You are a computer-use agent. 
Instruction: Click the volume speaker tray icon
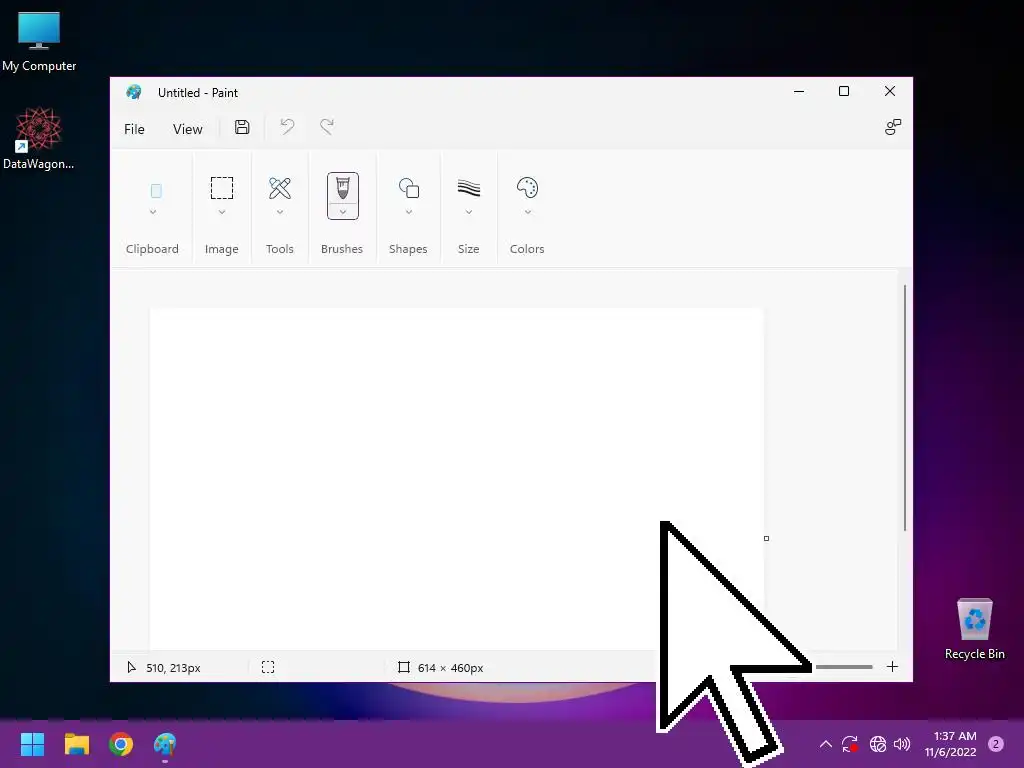(x=902, y=744)
